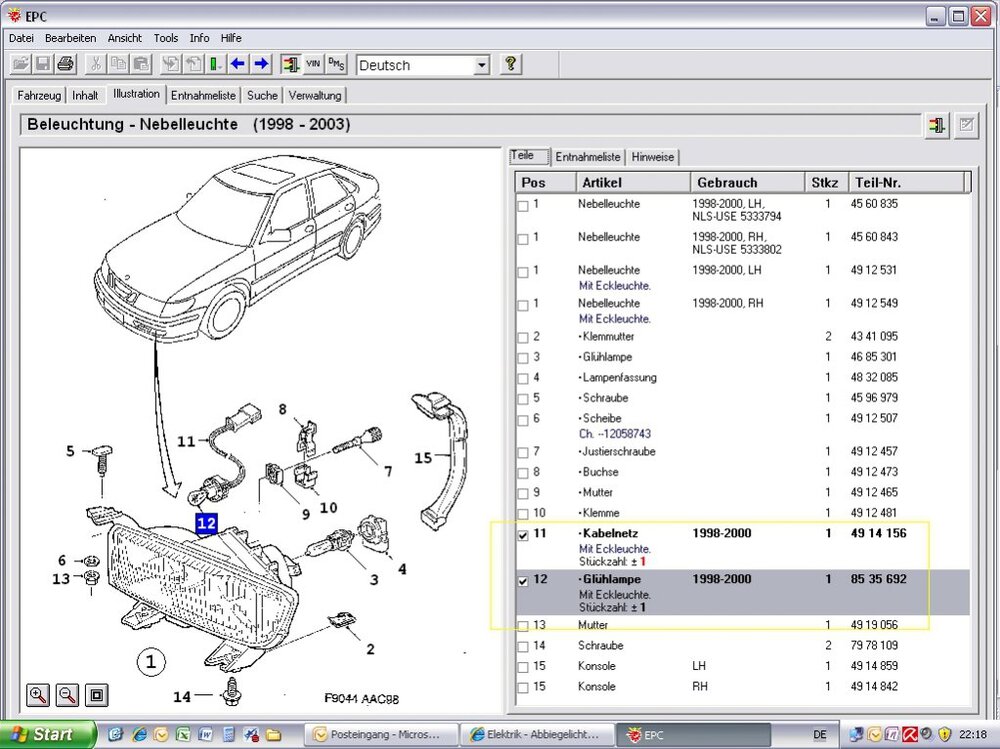The width and height of the screenshot is (1000, 749).
Task: Click the Cut scissors toolbar icon
Action: coord(95,64)
